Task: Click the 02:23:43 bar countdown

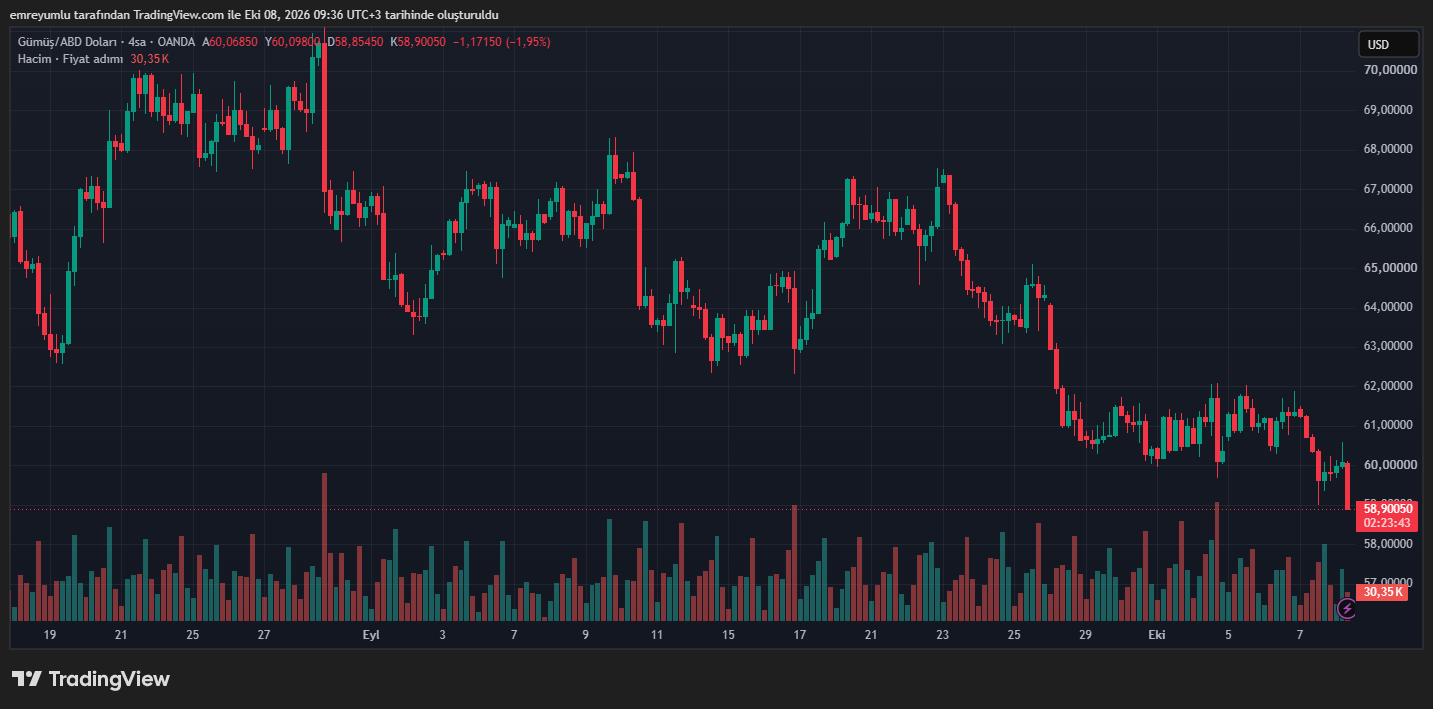Action: point(1385,523)
